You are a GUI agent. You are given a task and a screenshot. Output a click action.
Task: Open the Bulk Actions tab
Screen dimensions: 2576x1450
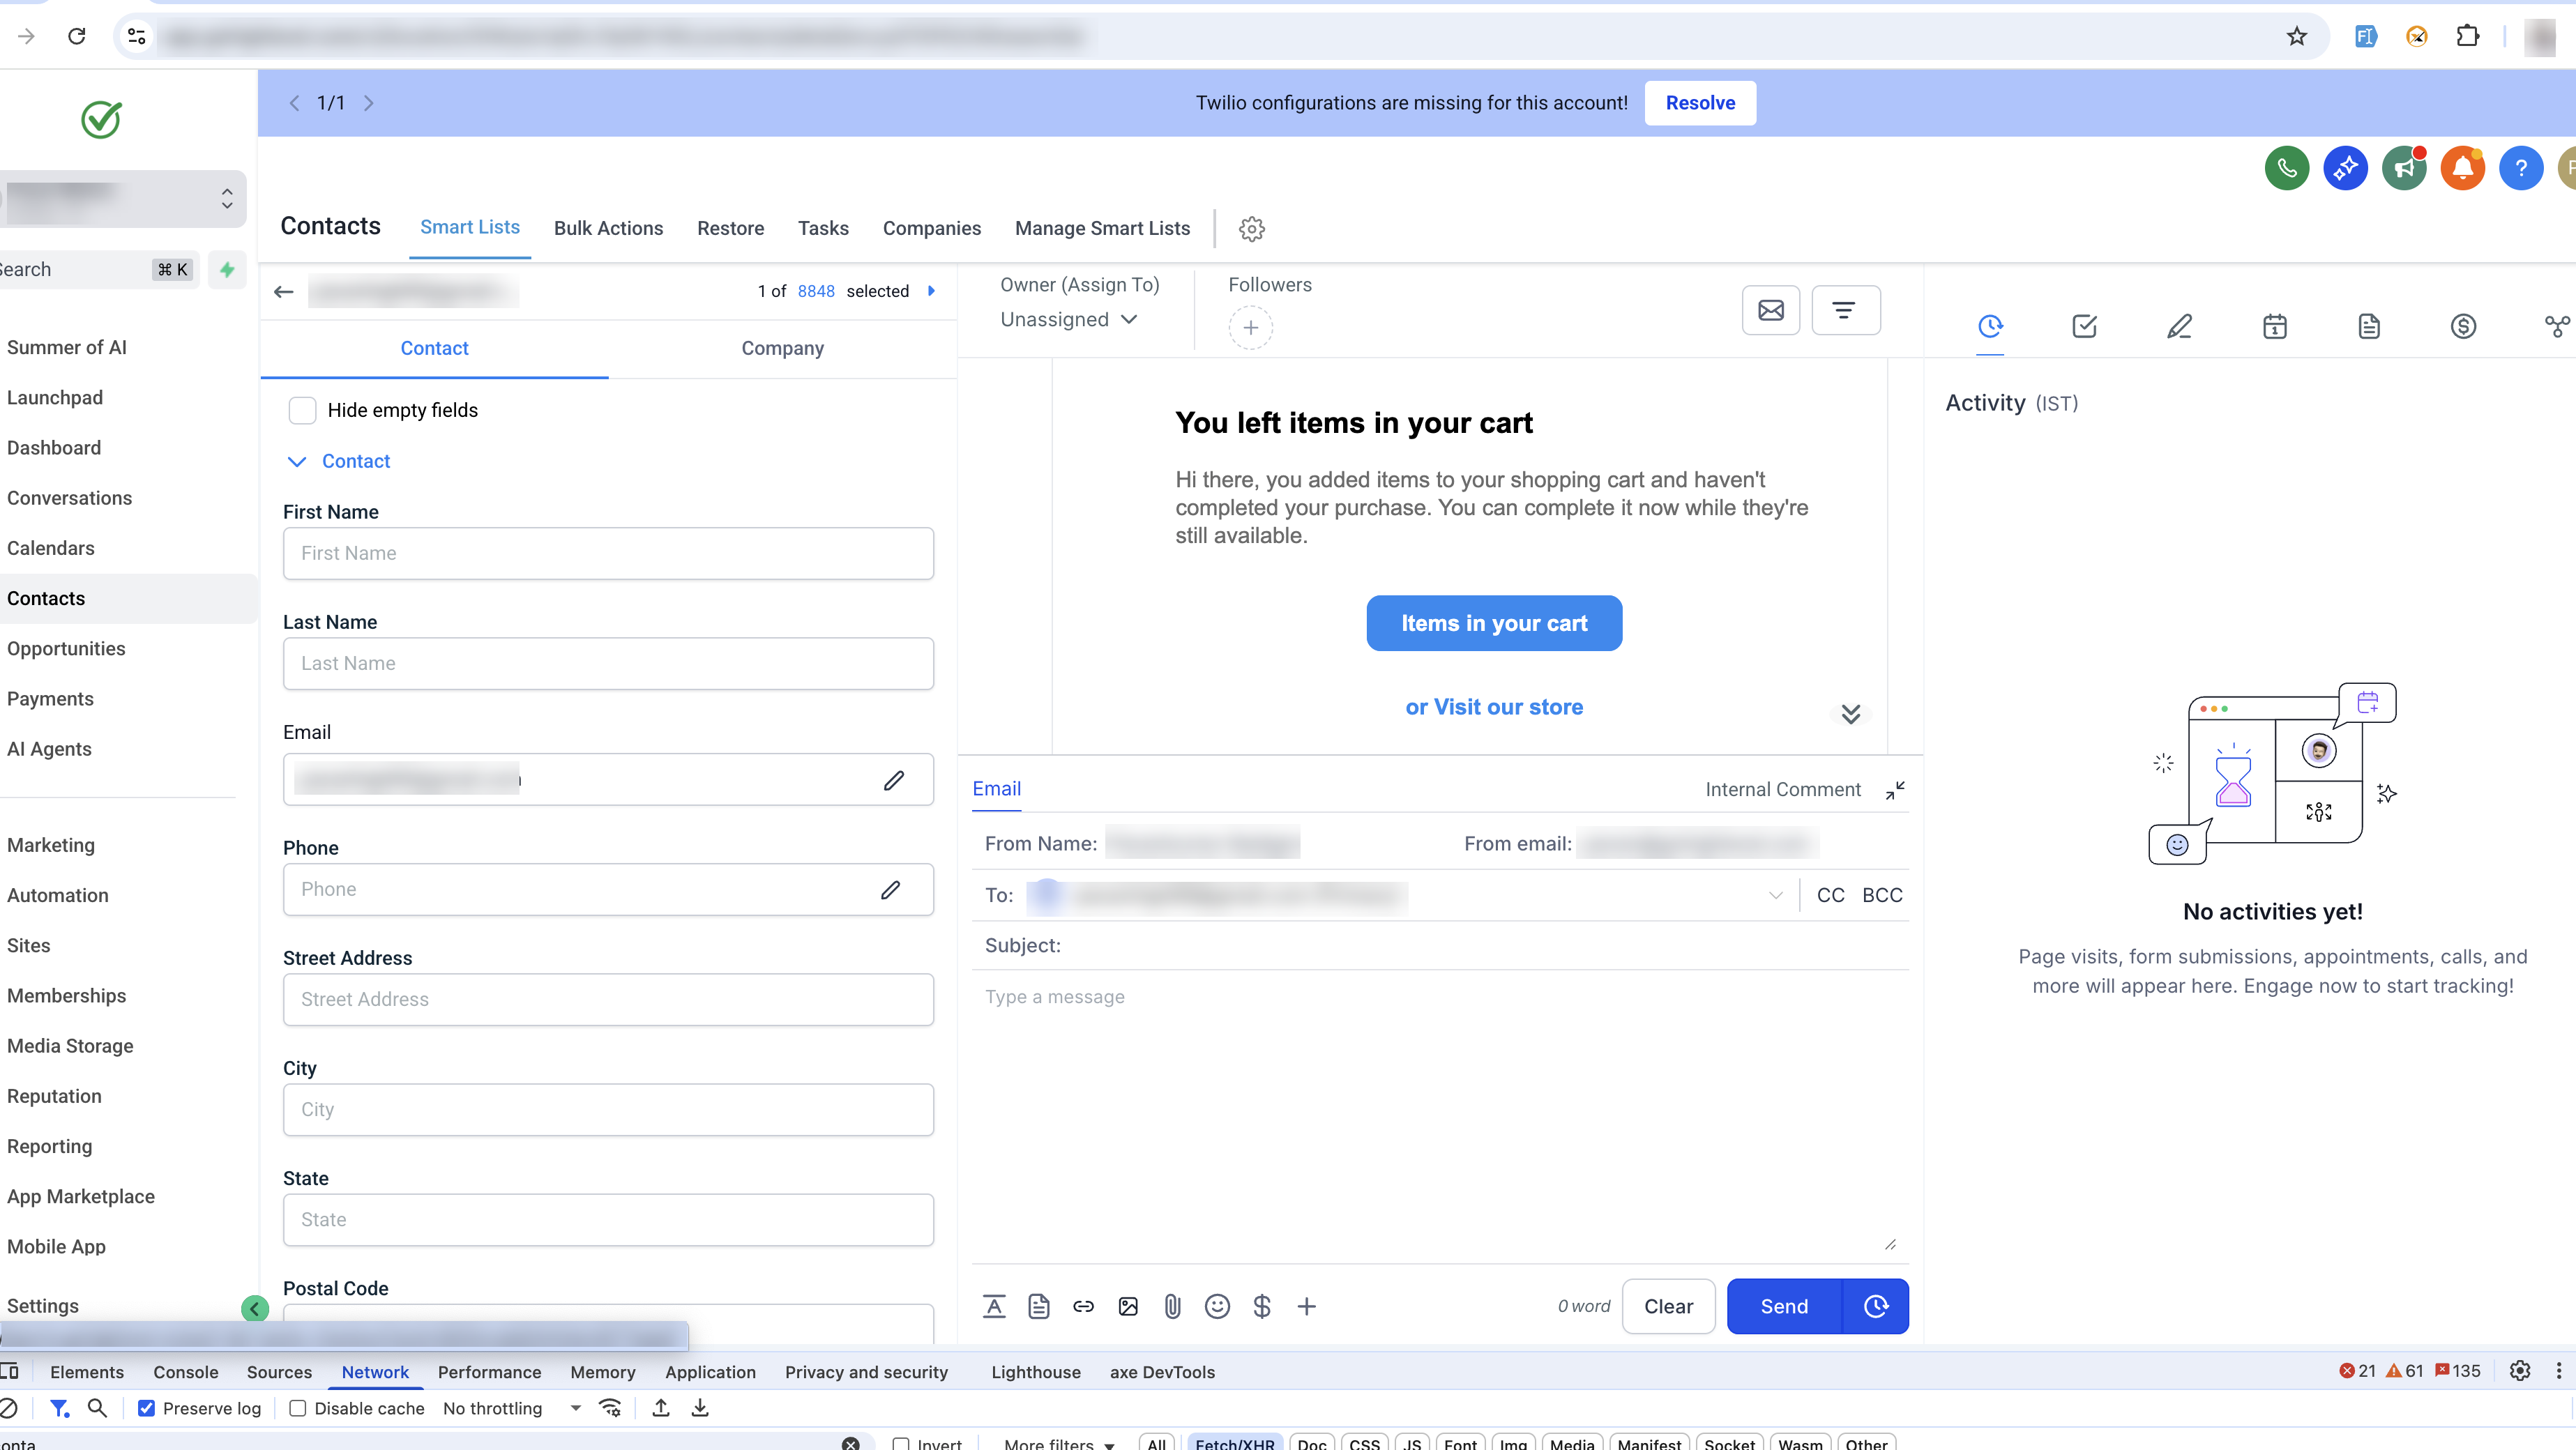click(608, 228)
